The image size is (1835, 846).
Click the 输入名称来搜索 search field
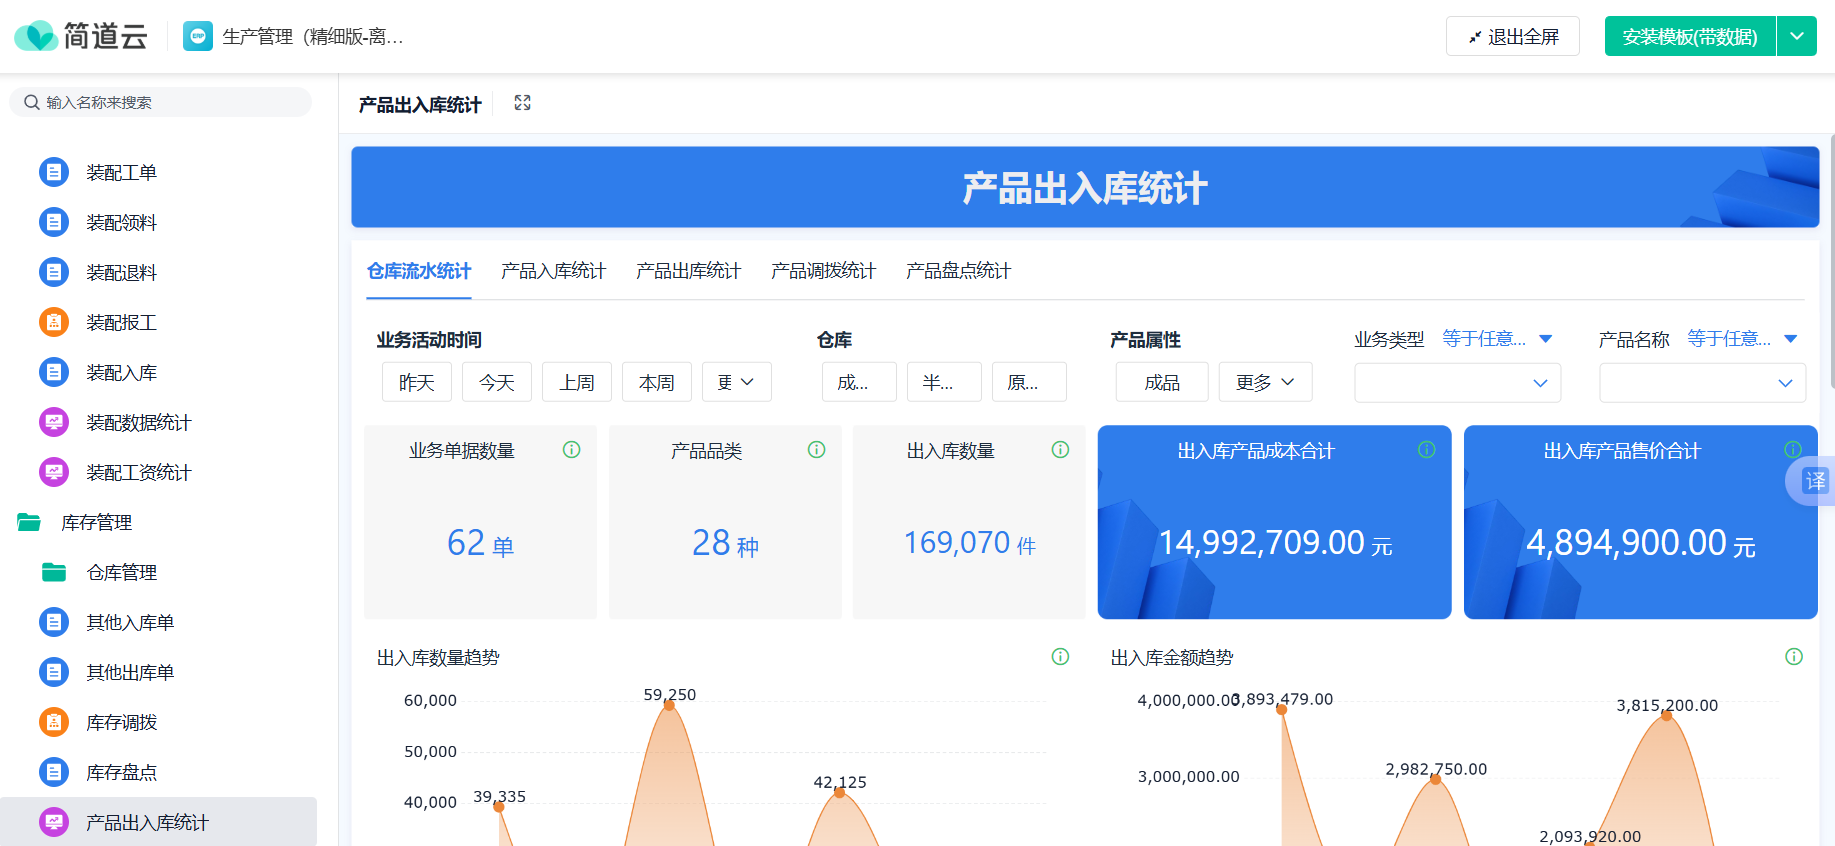(160, 102)
